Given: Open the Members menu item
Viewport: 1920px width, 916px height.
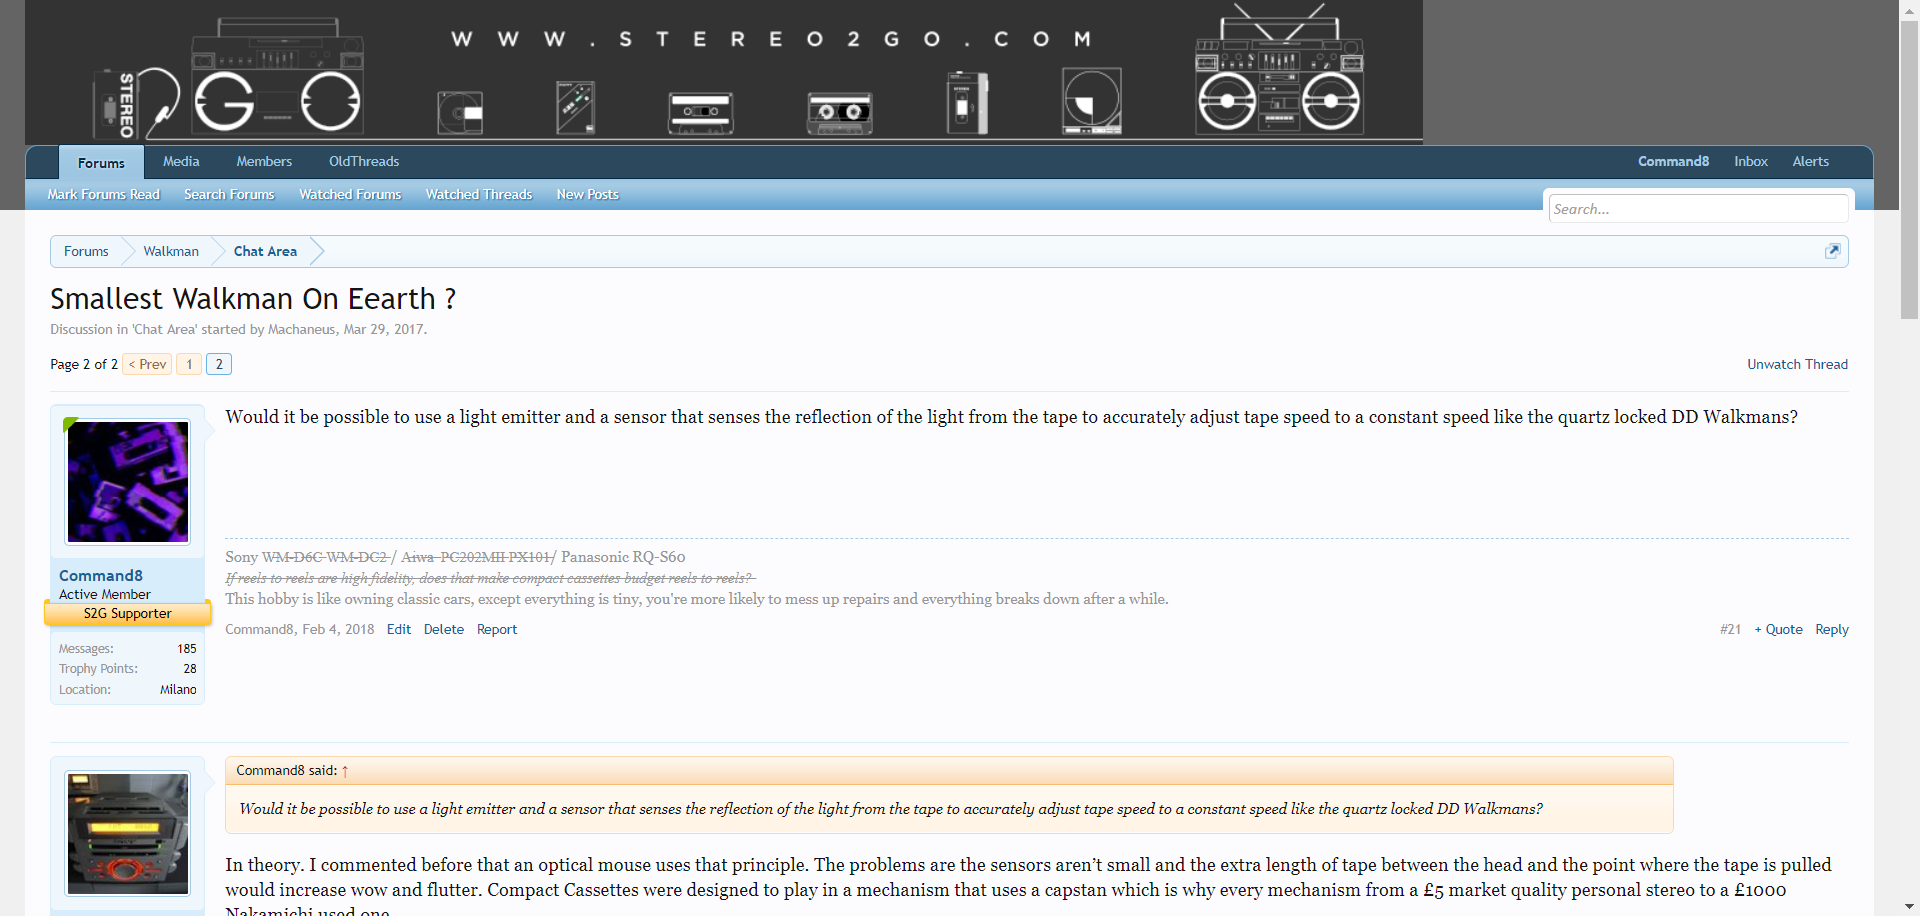Looking at the screenshot, I should 264,162.
